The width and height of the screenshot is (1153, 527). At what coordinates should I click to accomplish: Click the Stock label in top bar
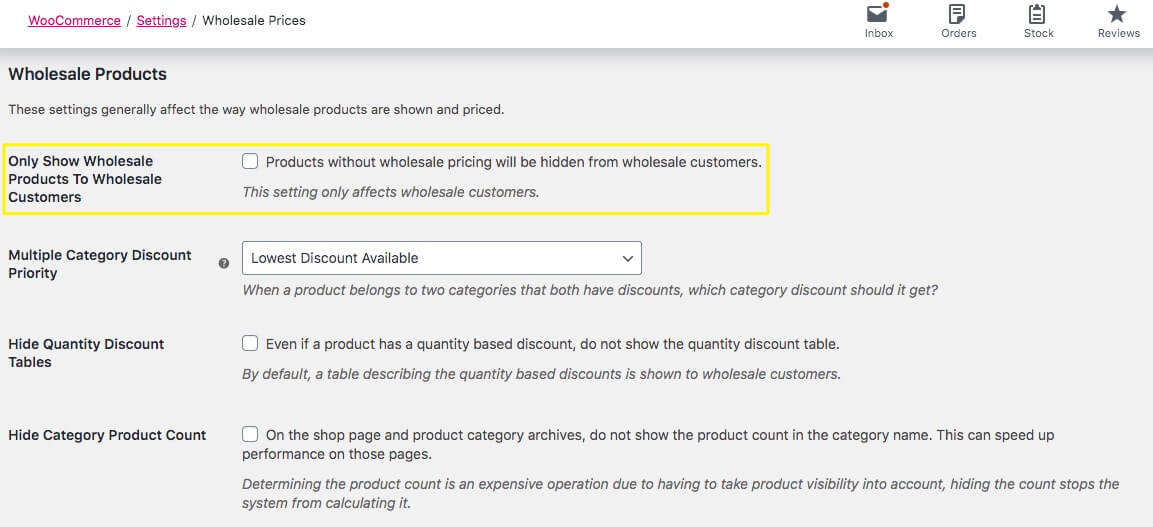[x=1038, y=33]
